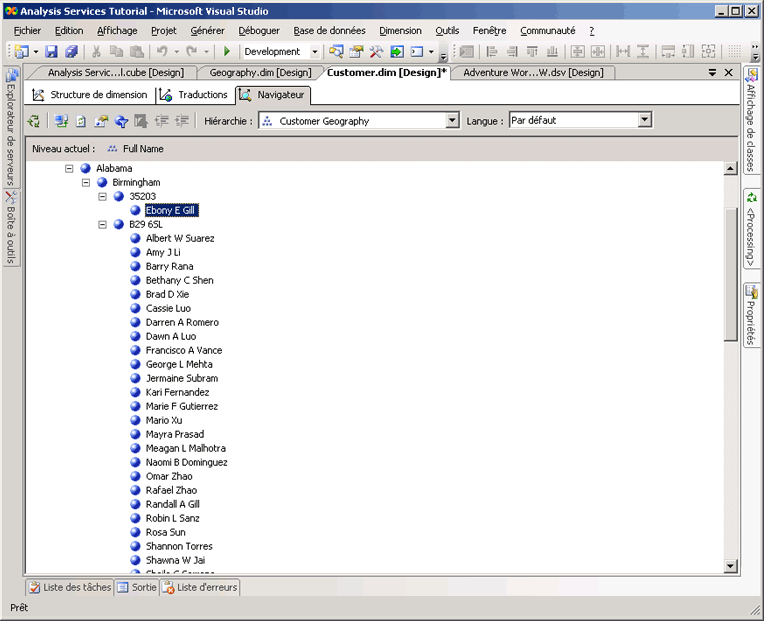Screen dimensions: 764x621
Task: Select the Ebony E Gill member
Action: (171, 210)
